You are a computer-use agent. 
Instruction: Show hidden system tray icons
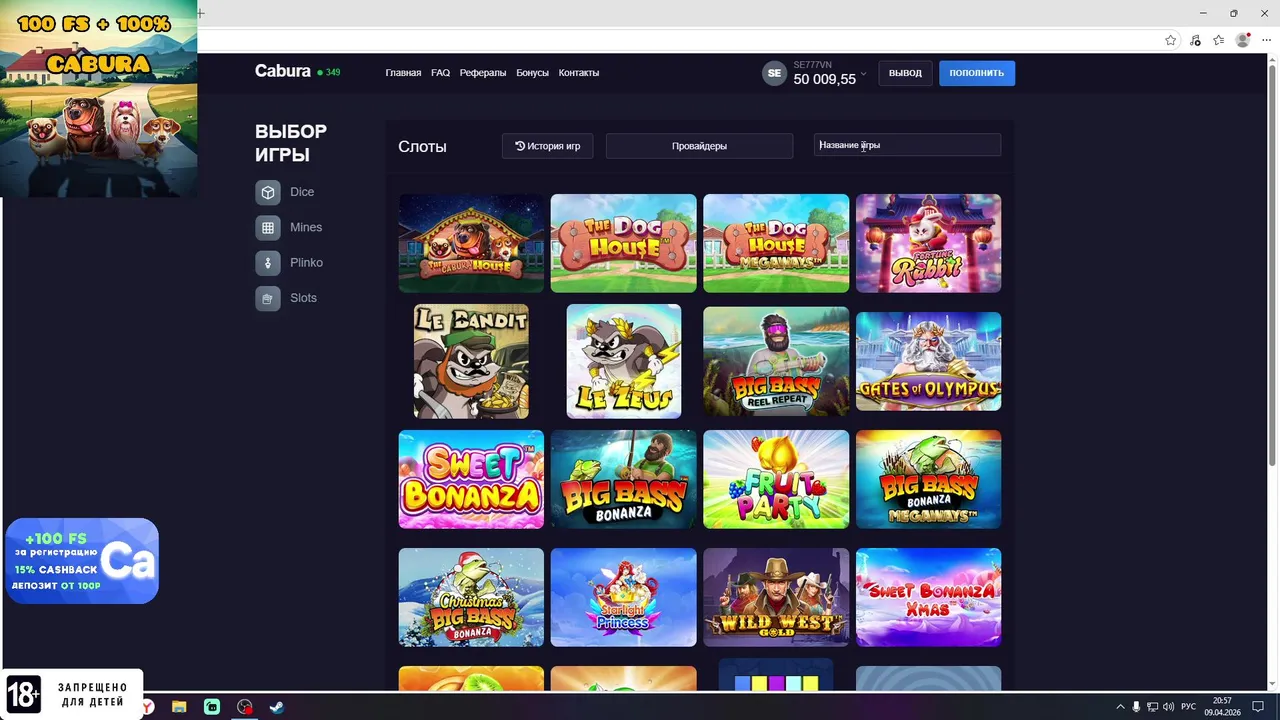tap(1120, 707)
